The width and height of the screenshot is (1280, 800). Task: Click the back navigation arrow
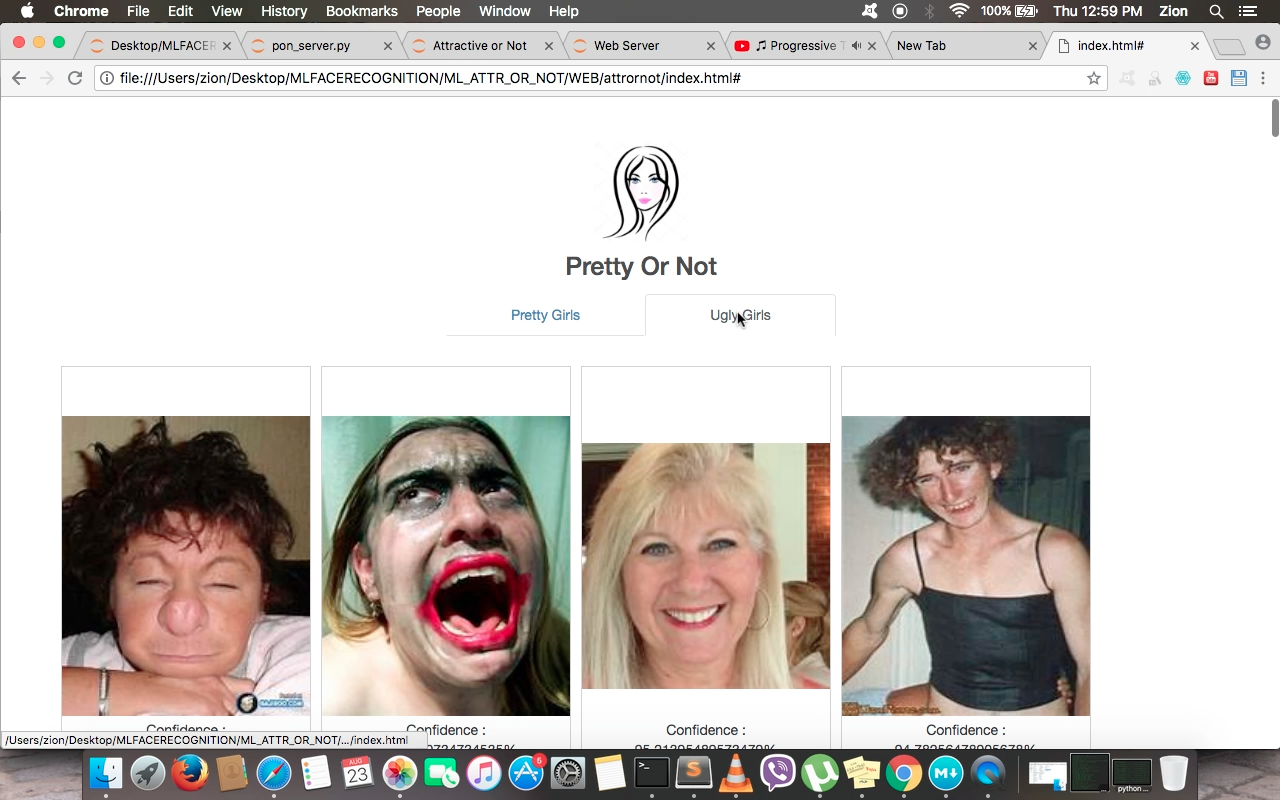point(19,78)
